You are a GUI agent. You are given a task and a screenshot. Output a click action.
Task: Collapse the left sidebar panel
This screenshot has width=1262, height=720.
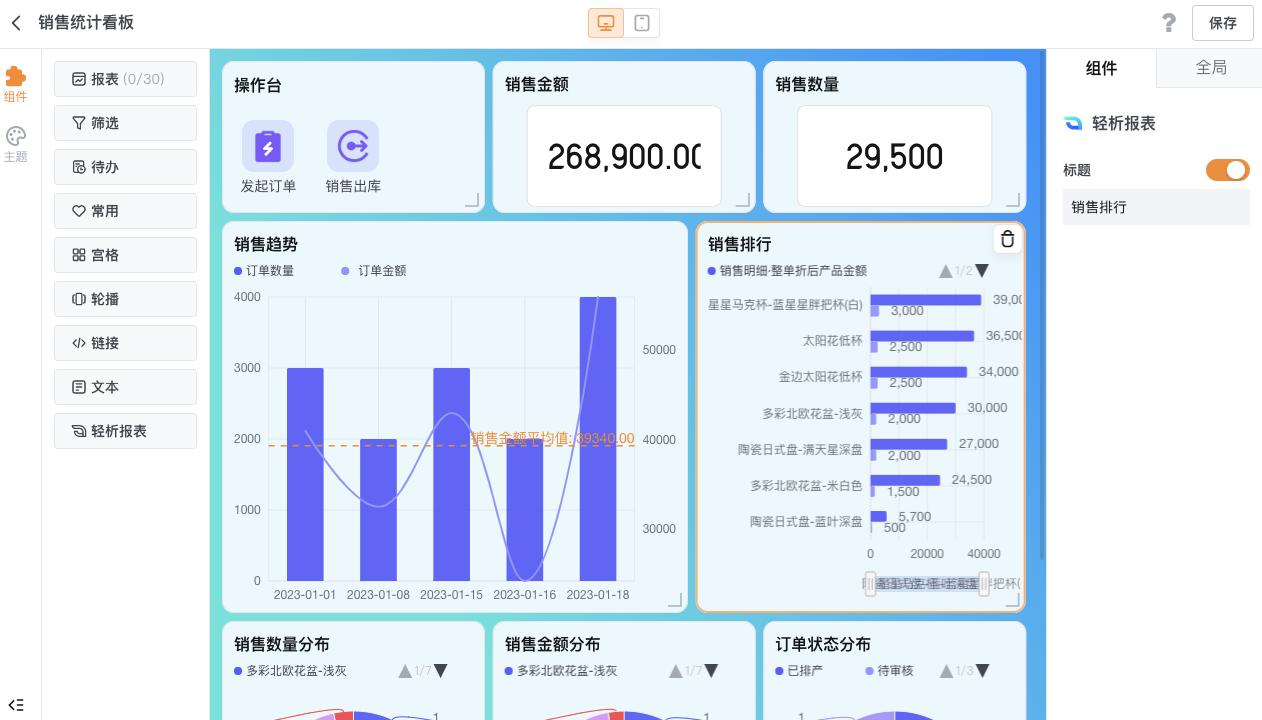[x=15, y=705]
